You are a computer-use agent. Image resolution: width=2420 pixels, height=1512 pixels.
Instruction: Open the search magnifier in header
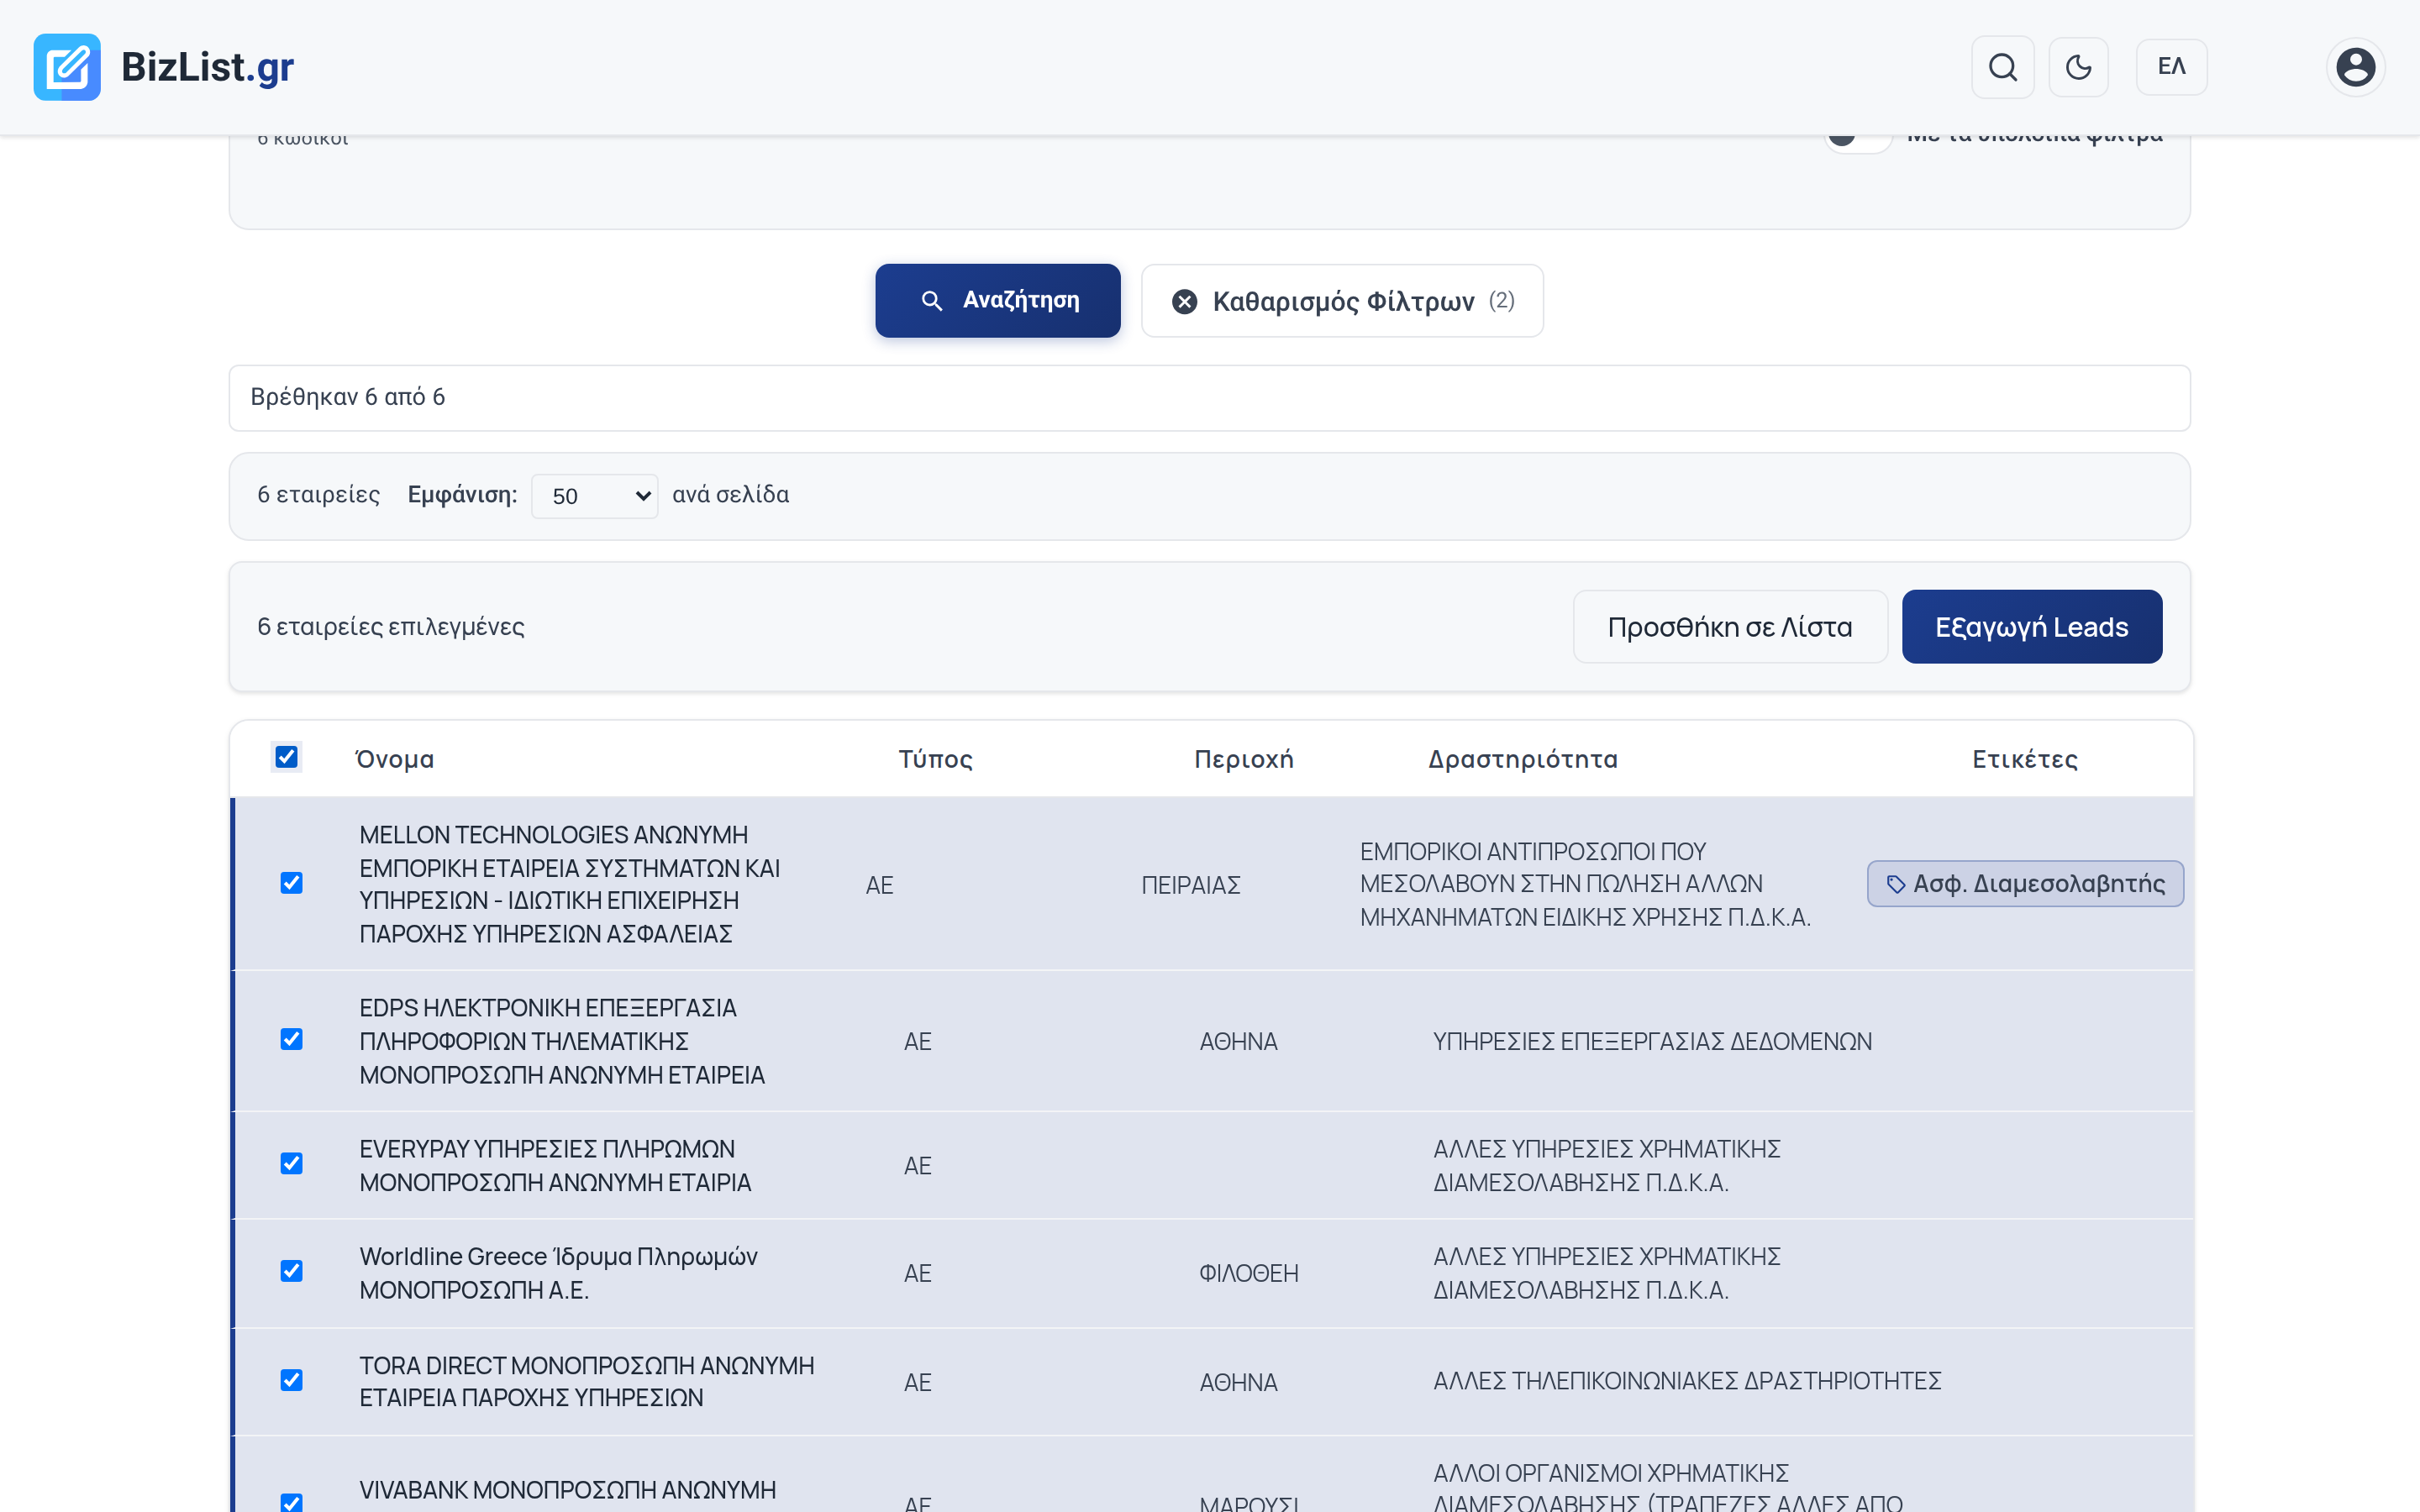click(2002, 67)
